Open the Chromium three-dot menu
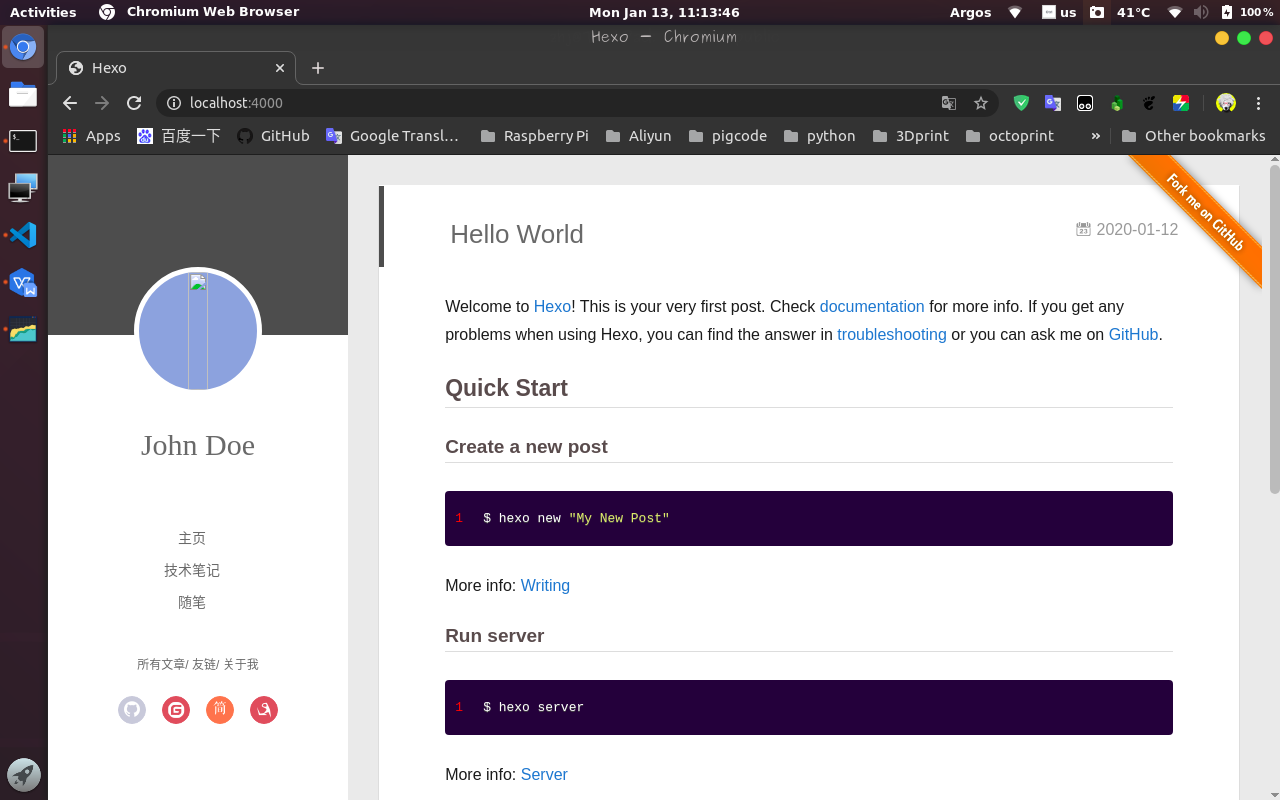 coord(1259,103)
